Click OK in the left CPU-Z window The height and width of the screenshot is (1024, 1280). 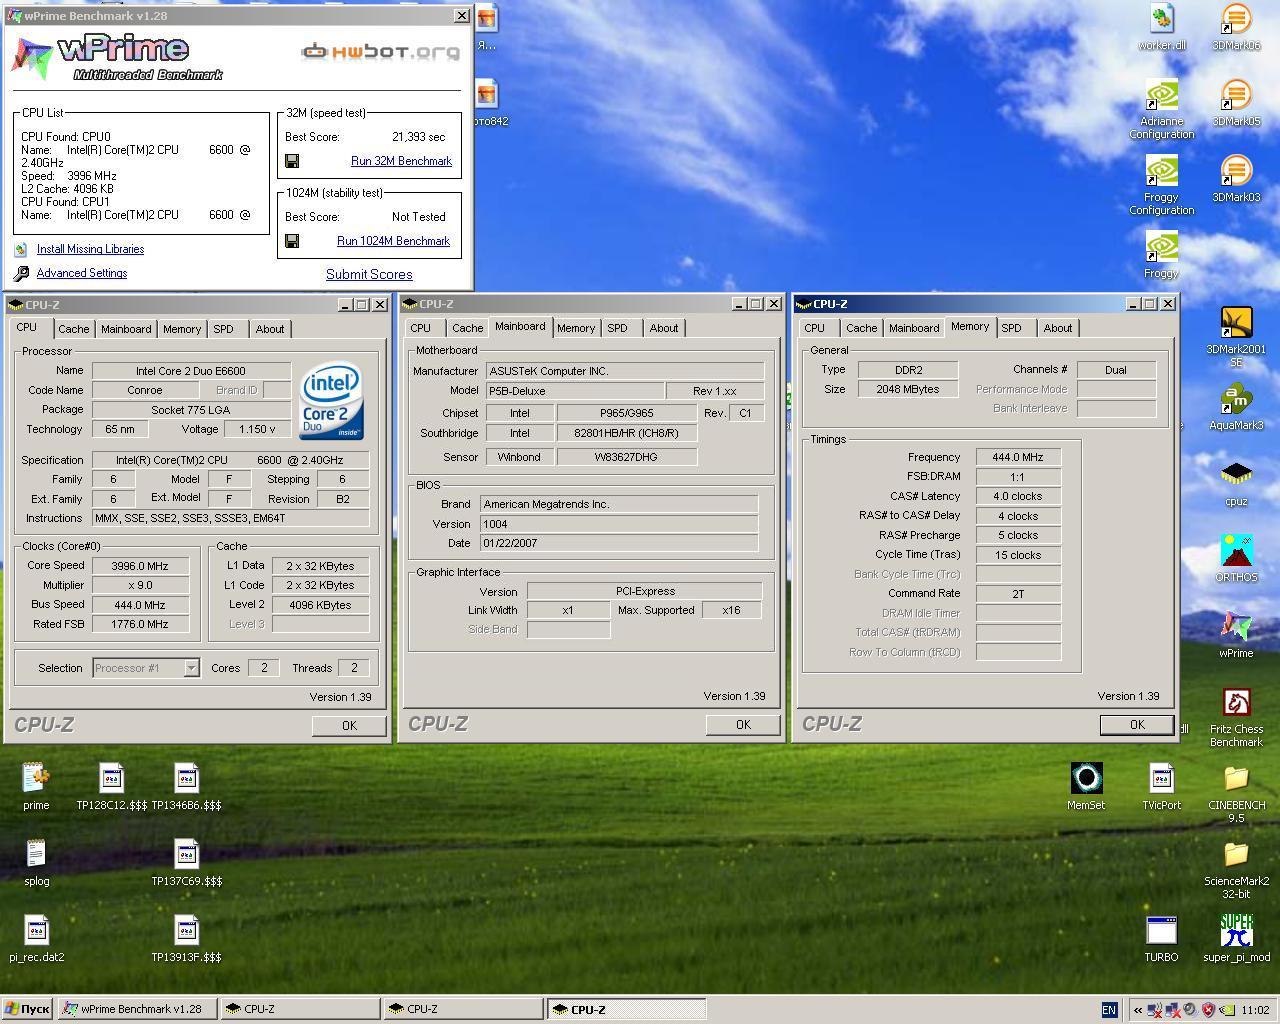click(x=349, y=726)
